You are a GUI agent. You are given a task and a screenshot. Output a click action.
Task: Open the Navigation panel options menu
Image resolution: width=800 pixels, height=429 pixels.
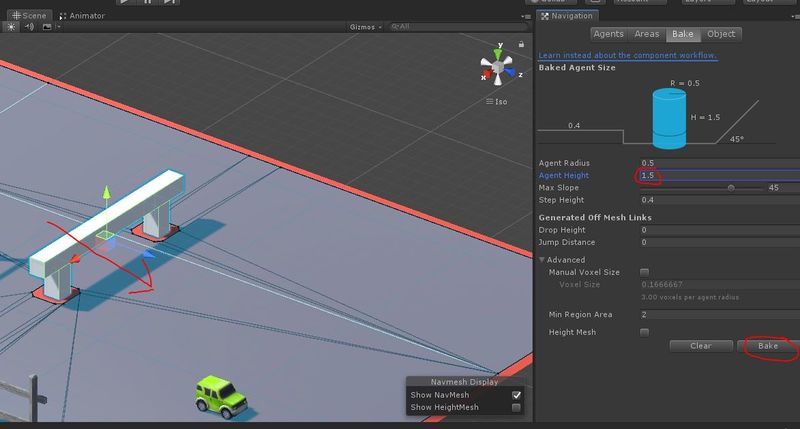(795, 16)
